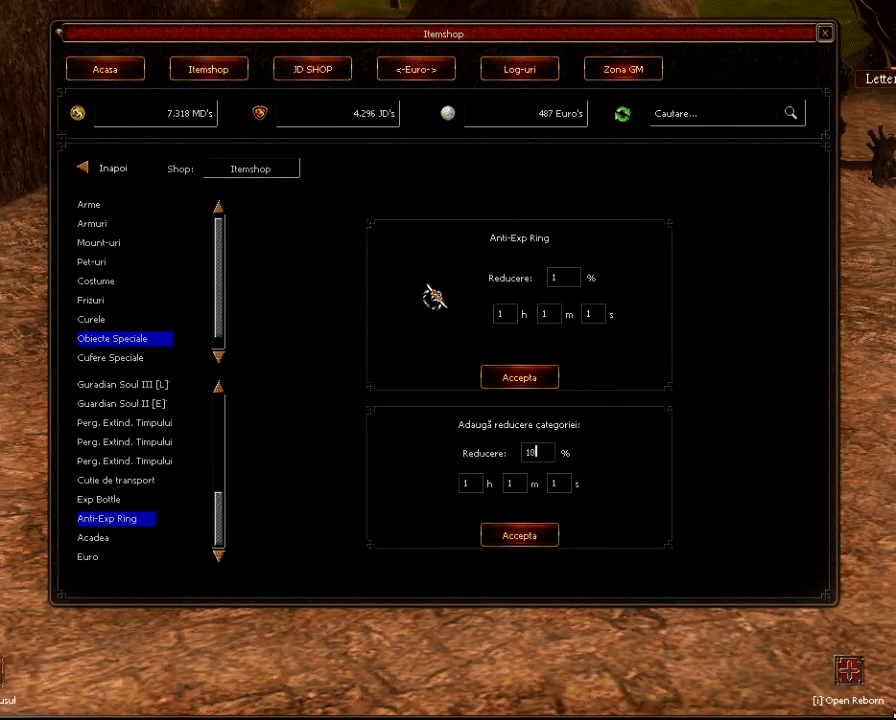Select the Guardian Soul II [E] item
Screen dimensions: 896x720
click(x=122, y=403)
